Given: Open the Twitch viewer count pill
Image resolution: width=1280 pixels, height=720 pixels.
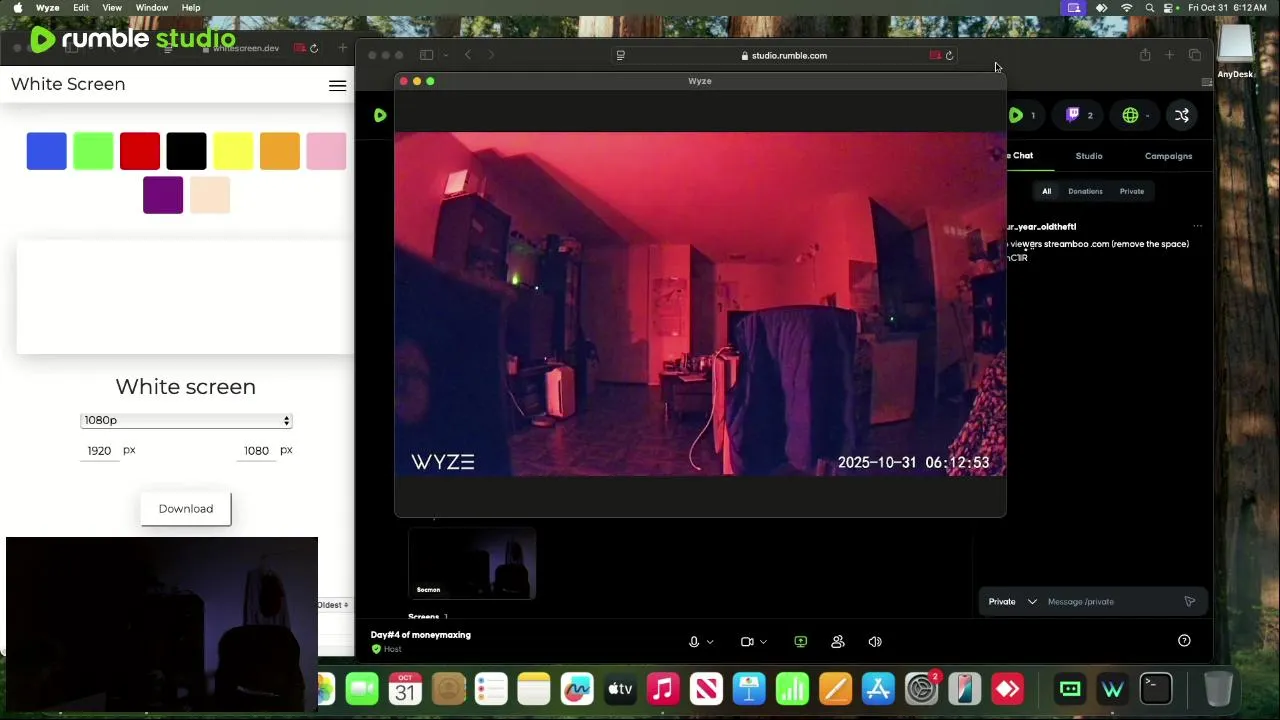Looking at the screenshot, I should click(1079, 115).
